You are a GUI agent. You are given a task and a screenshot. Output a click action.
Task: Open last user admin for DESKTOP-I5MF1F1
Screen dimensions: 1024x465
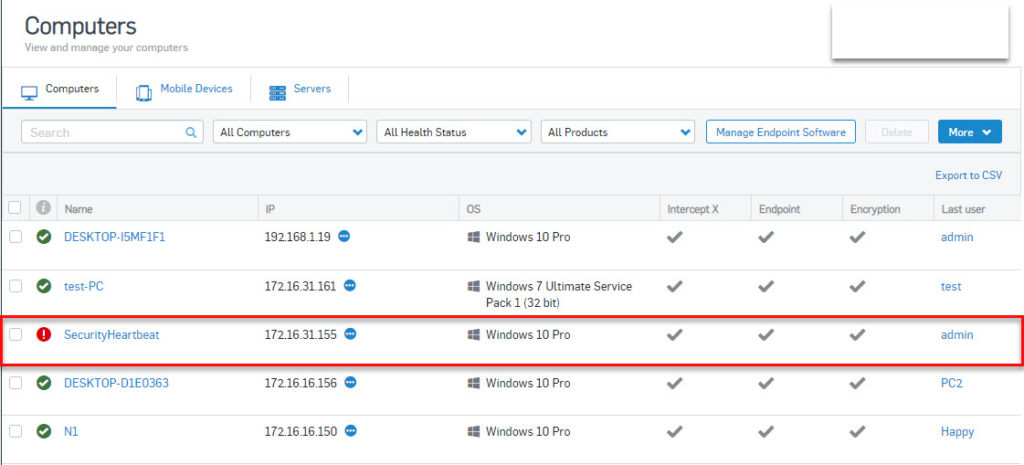(x=957, y=237)
